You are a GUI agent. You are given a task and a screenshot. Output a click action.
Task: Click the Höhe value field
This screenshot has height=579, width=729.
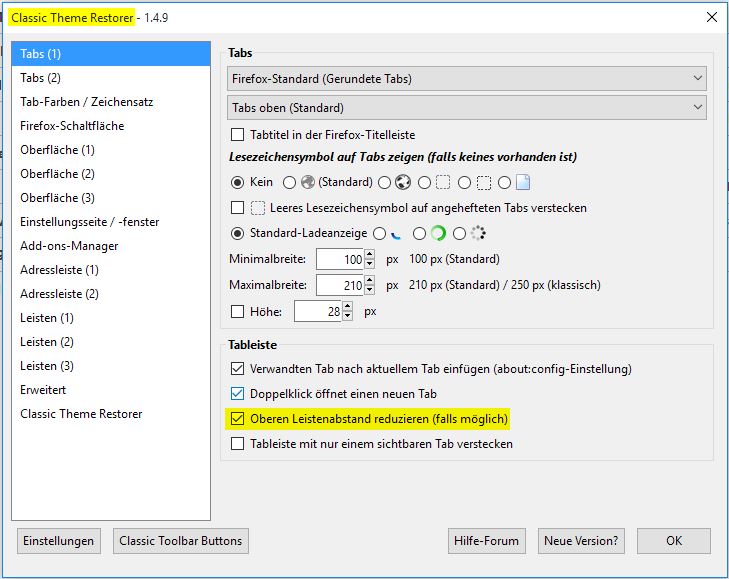pyautogui.click(x=318, y=311)
